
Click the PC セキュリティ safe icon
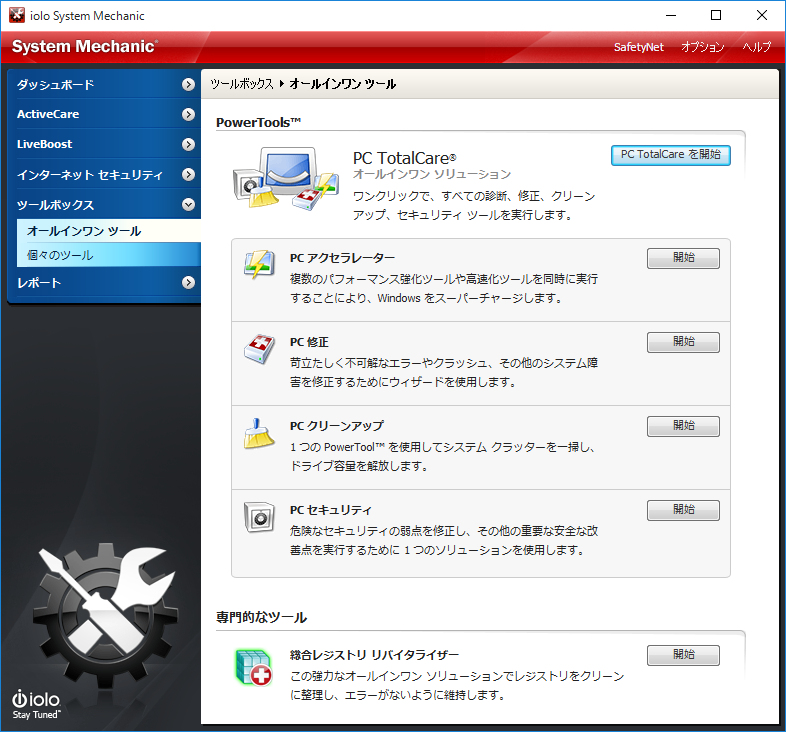click(259, 517)
